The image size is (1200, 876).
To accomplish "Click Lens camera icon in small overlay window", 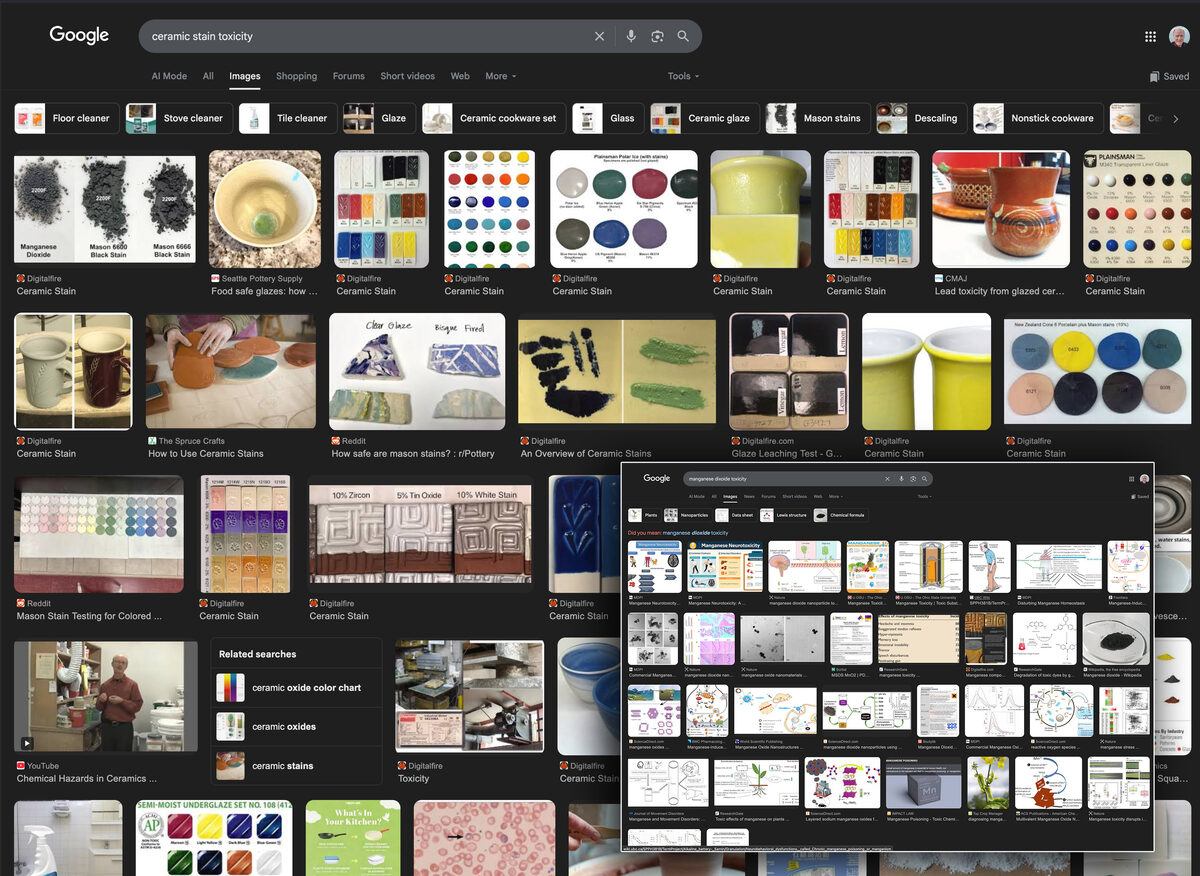I will 913,479.
